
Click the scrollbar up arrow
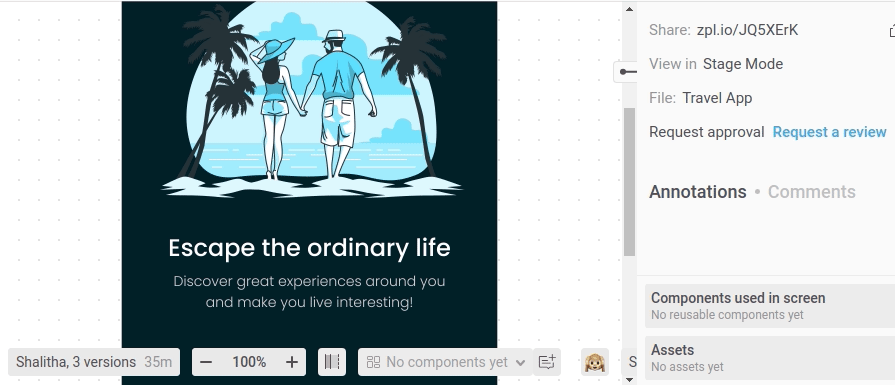(629, 9)
